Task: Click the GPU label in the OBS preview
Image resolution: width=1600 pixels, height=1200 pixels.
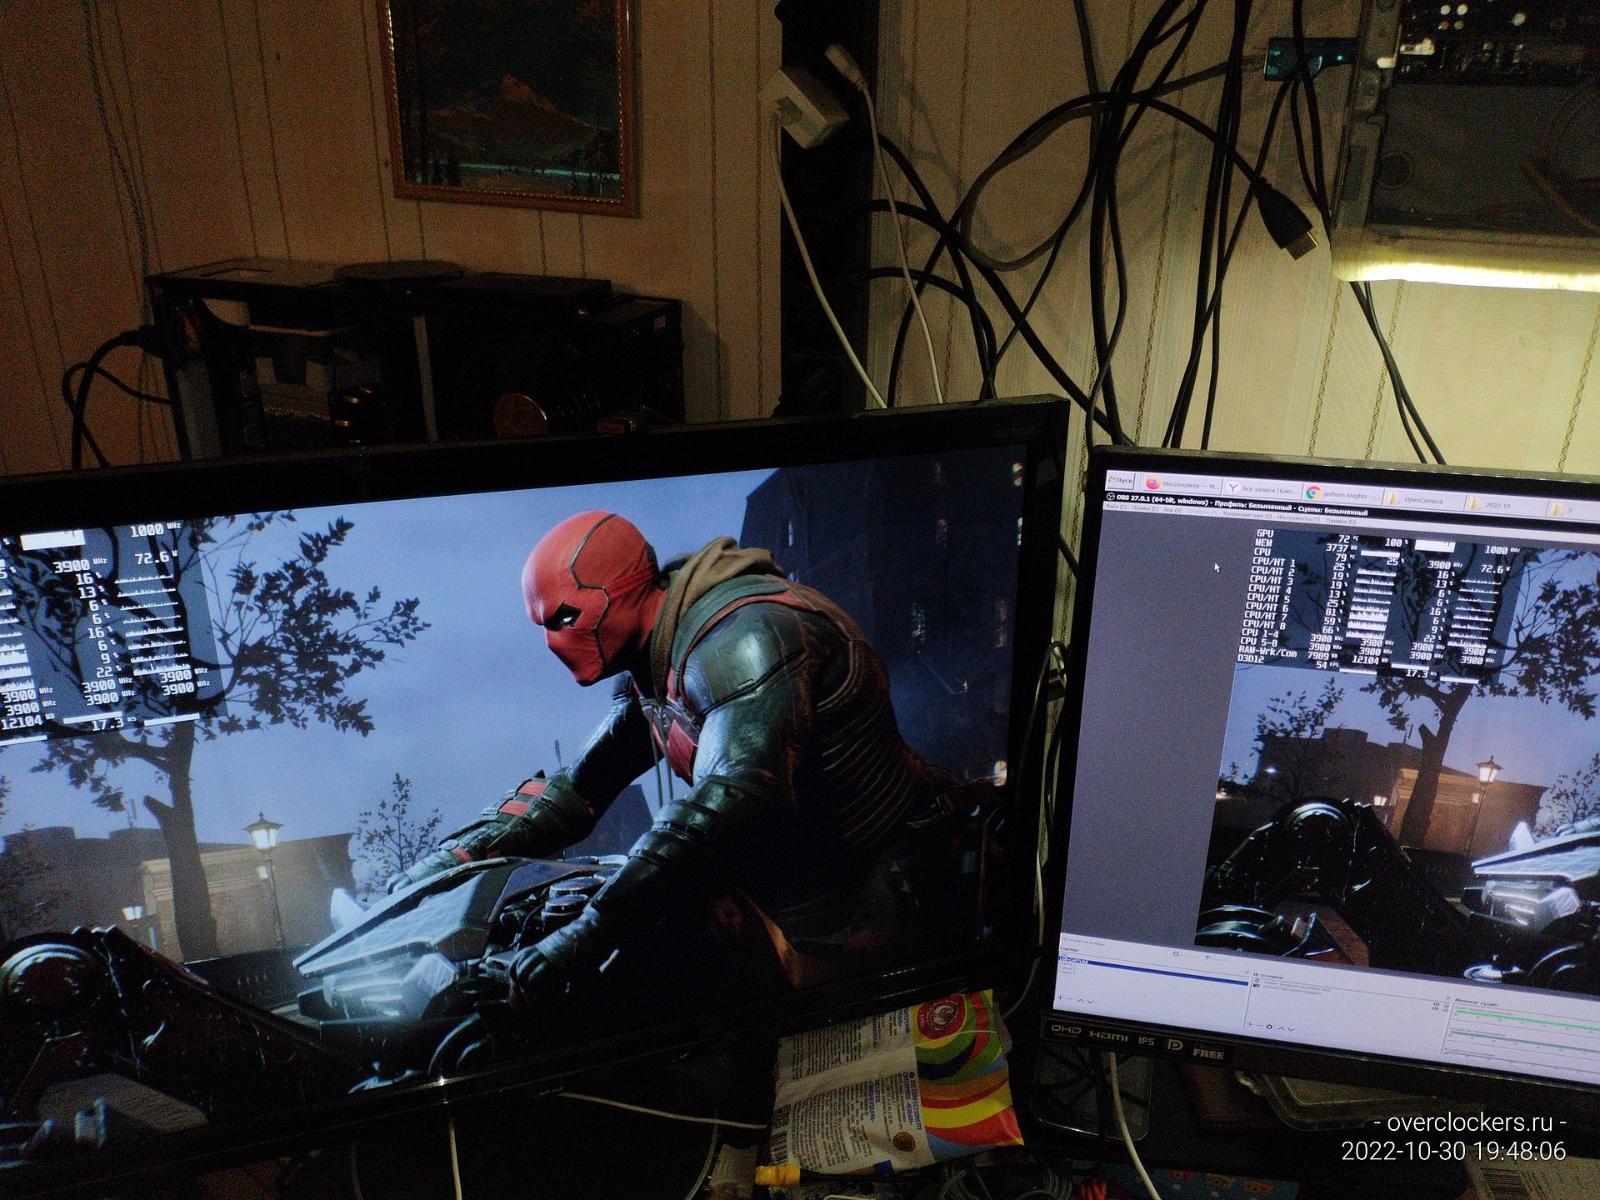Action: (1265, 534)
